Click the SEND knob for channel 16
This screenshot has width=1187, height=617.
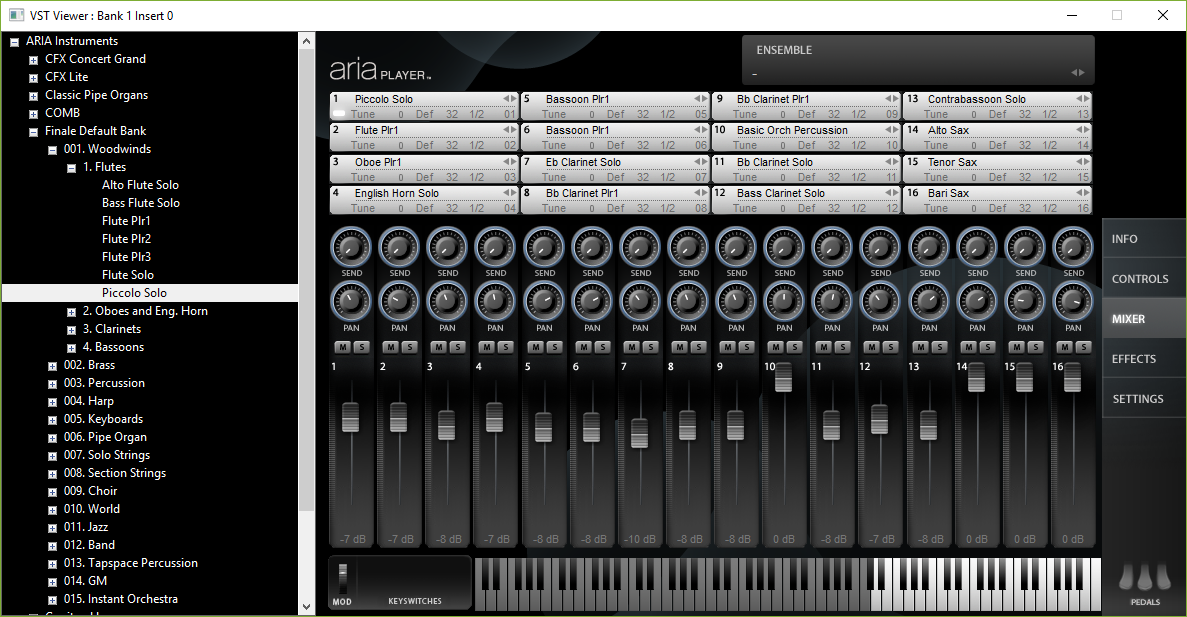(1073, 247)
